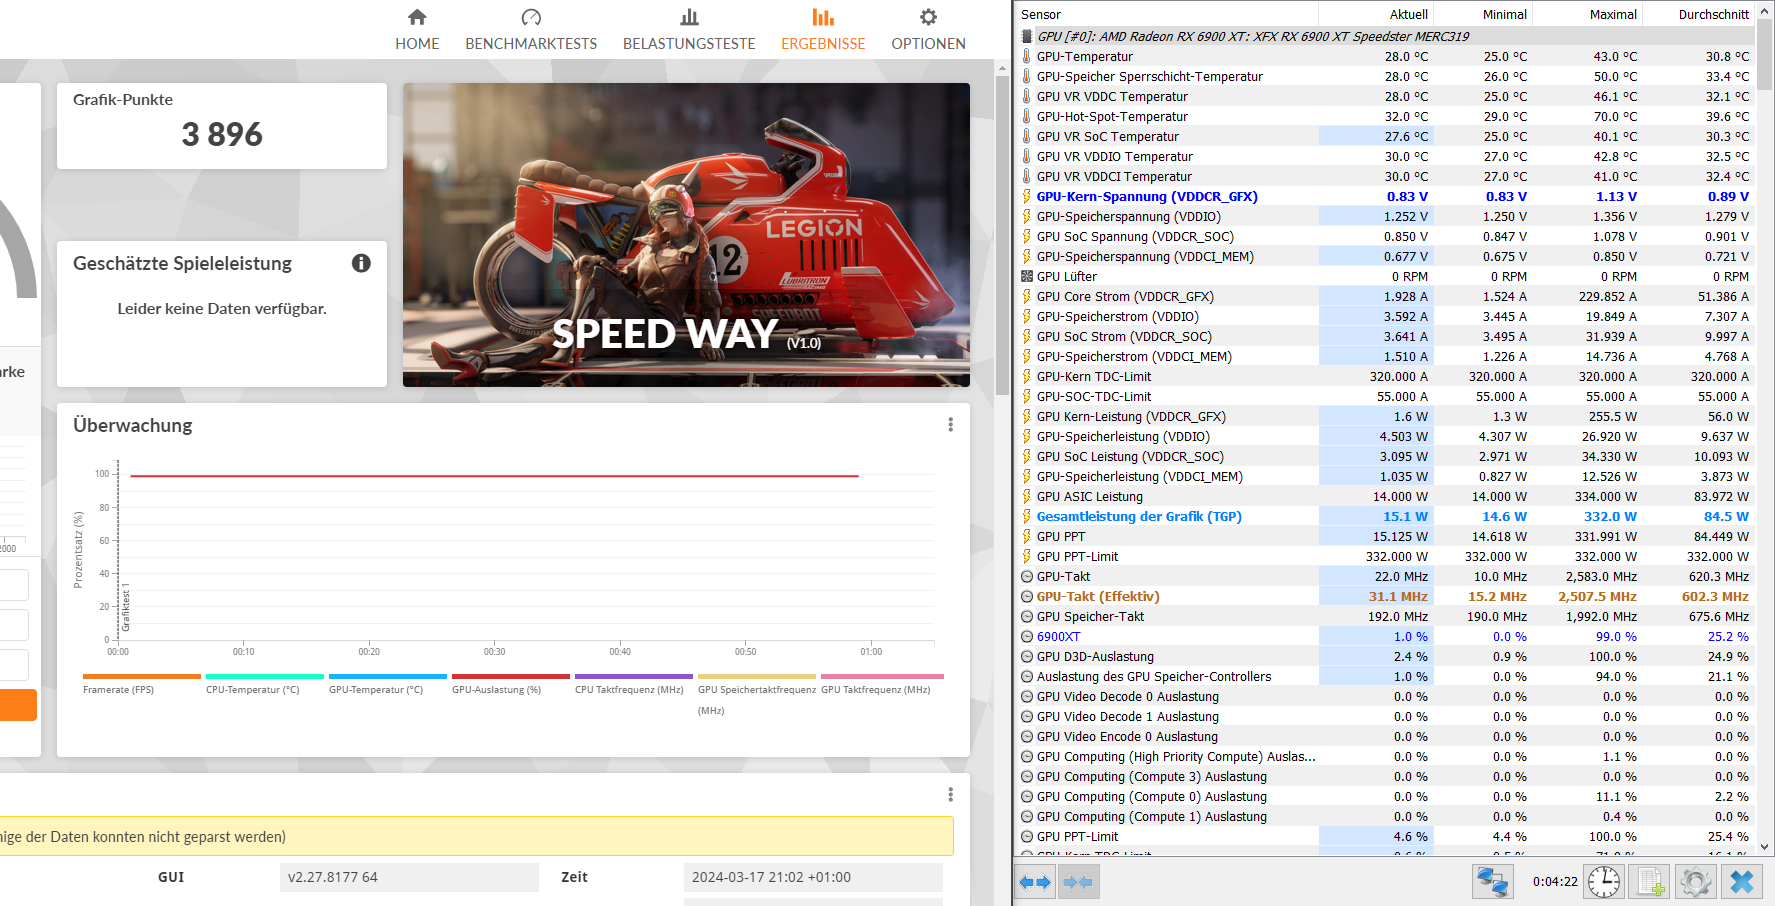Select Auslastung des GPU Speicher-Controllers row
This screenshot has width=1775, height=906.
[x=1385, y=676]
